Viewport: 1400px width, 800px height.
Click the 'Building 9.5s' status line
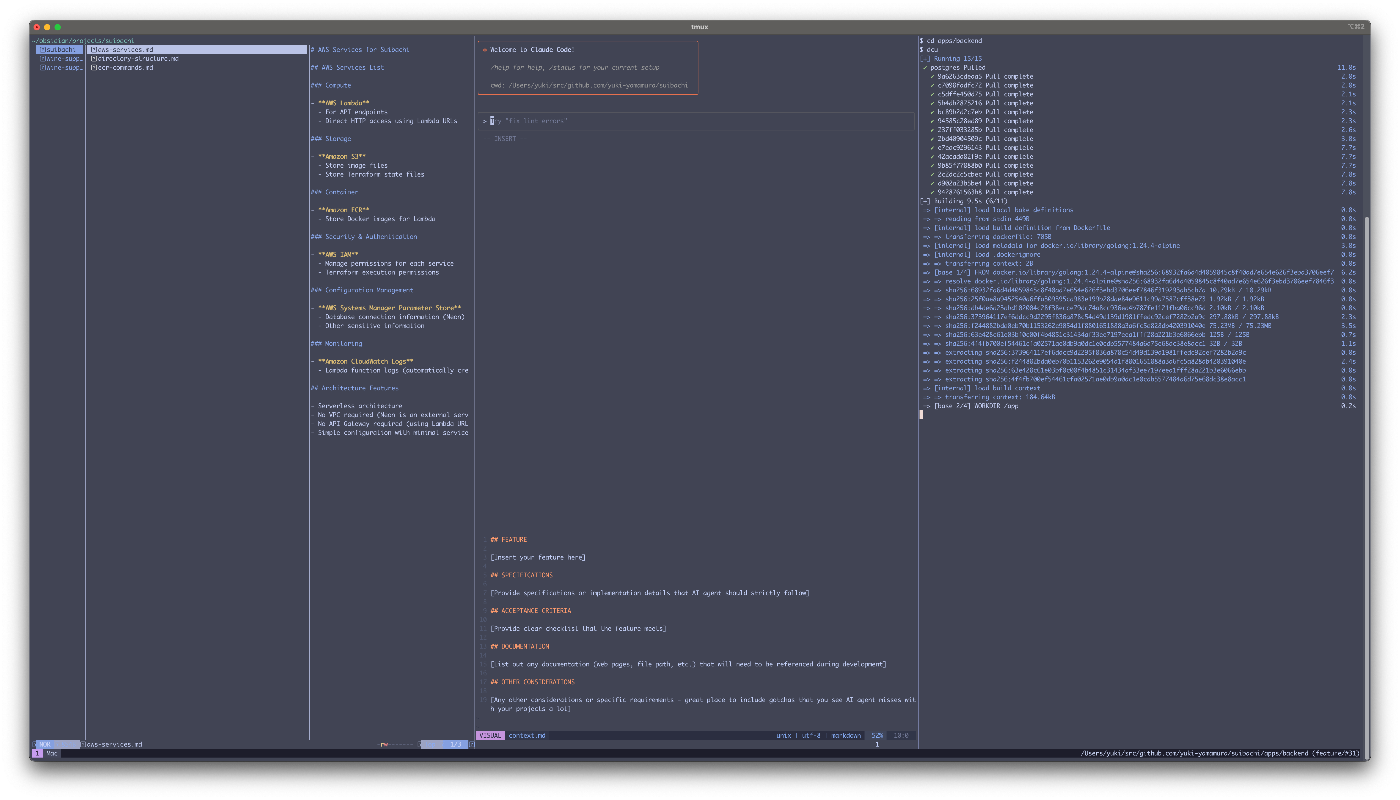click(x=962, y=201)
